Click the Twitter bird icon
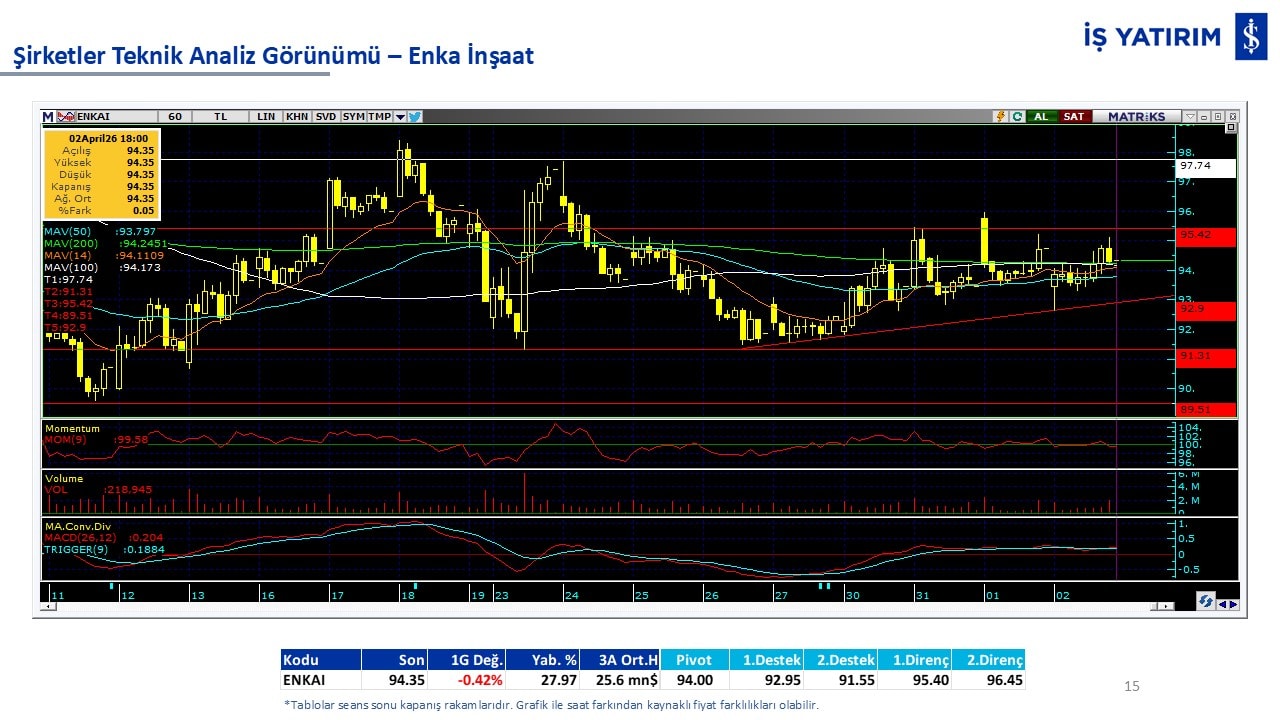The image size is (1280, 720). point(415,116)
